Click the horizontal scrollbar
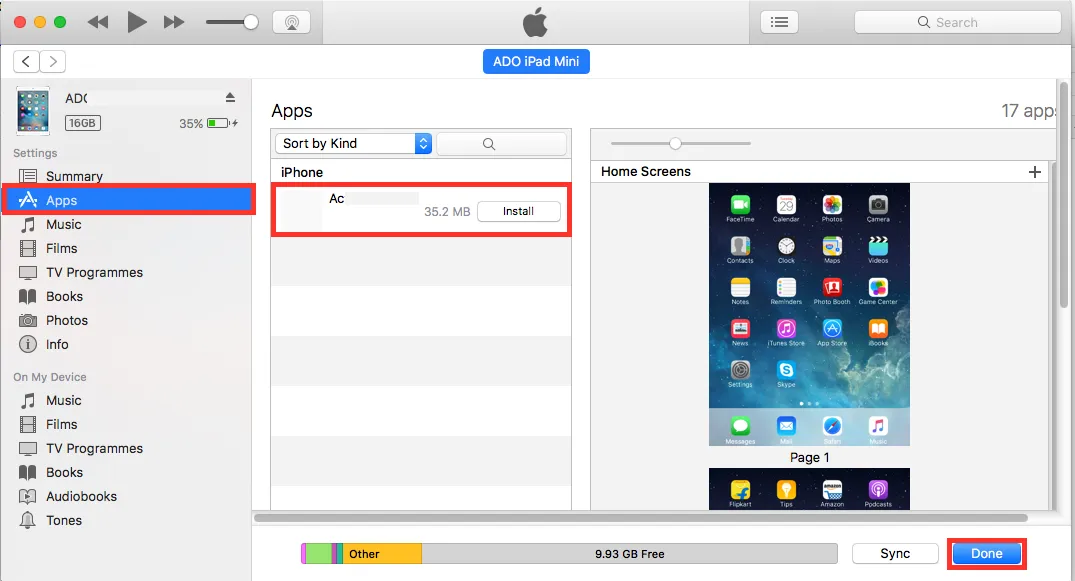This screenshot has height=581, width=1075. [x=641, y=518]
